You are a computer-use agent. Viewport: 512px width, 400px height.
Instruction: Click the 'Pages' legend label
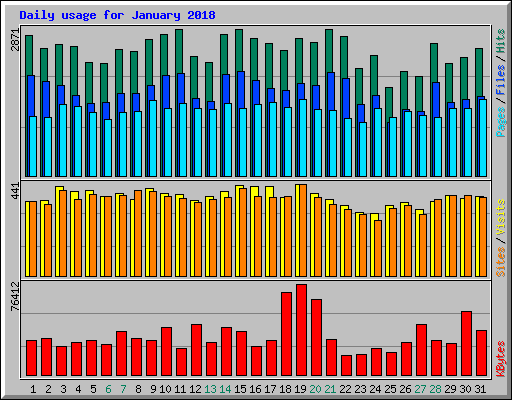click(x=500, y=122)
